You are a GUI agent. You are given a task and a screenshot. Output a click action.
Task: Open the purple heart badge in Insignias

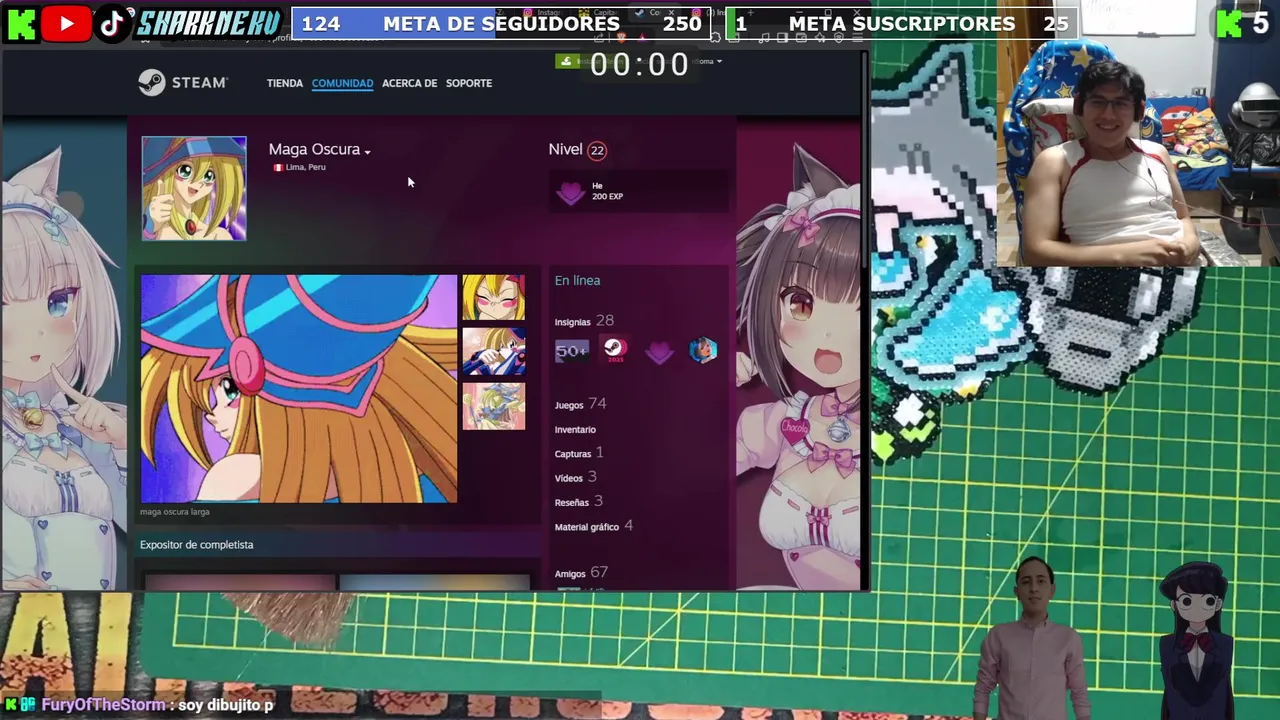(658, 351)
